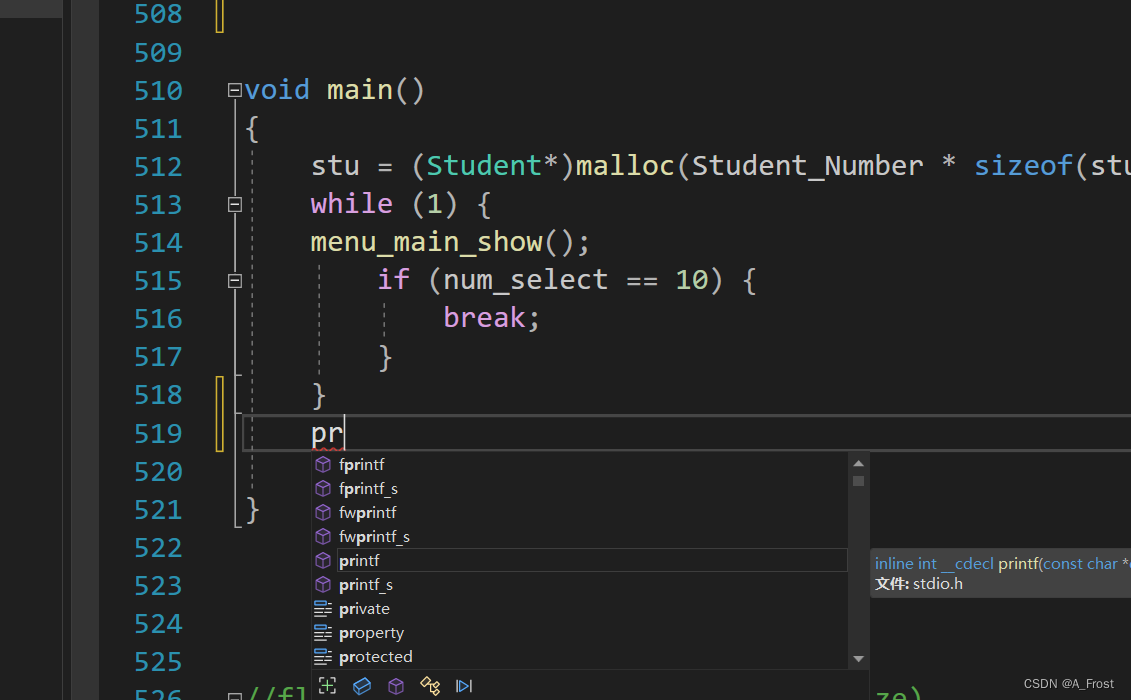Click stdio.h in the printf tooltip
The image size is (1131, 700).
(x=937, y=583)
